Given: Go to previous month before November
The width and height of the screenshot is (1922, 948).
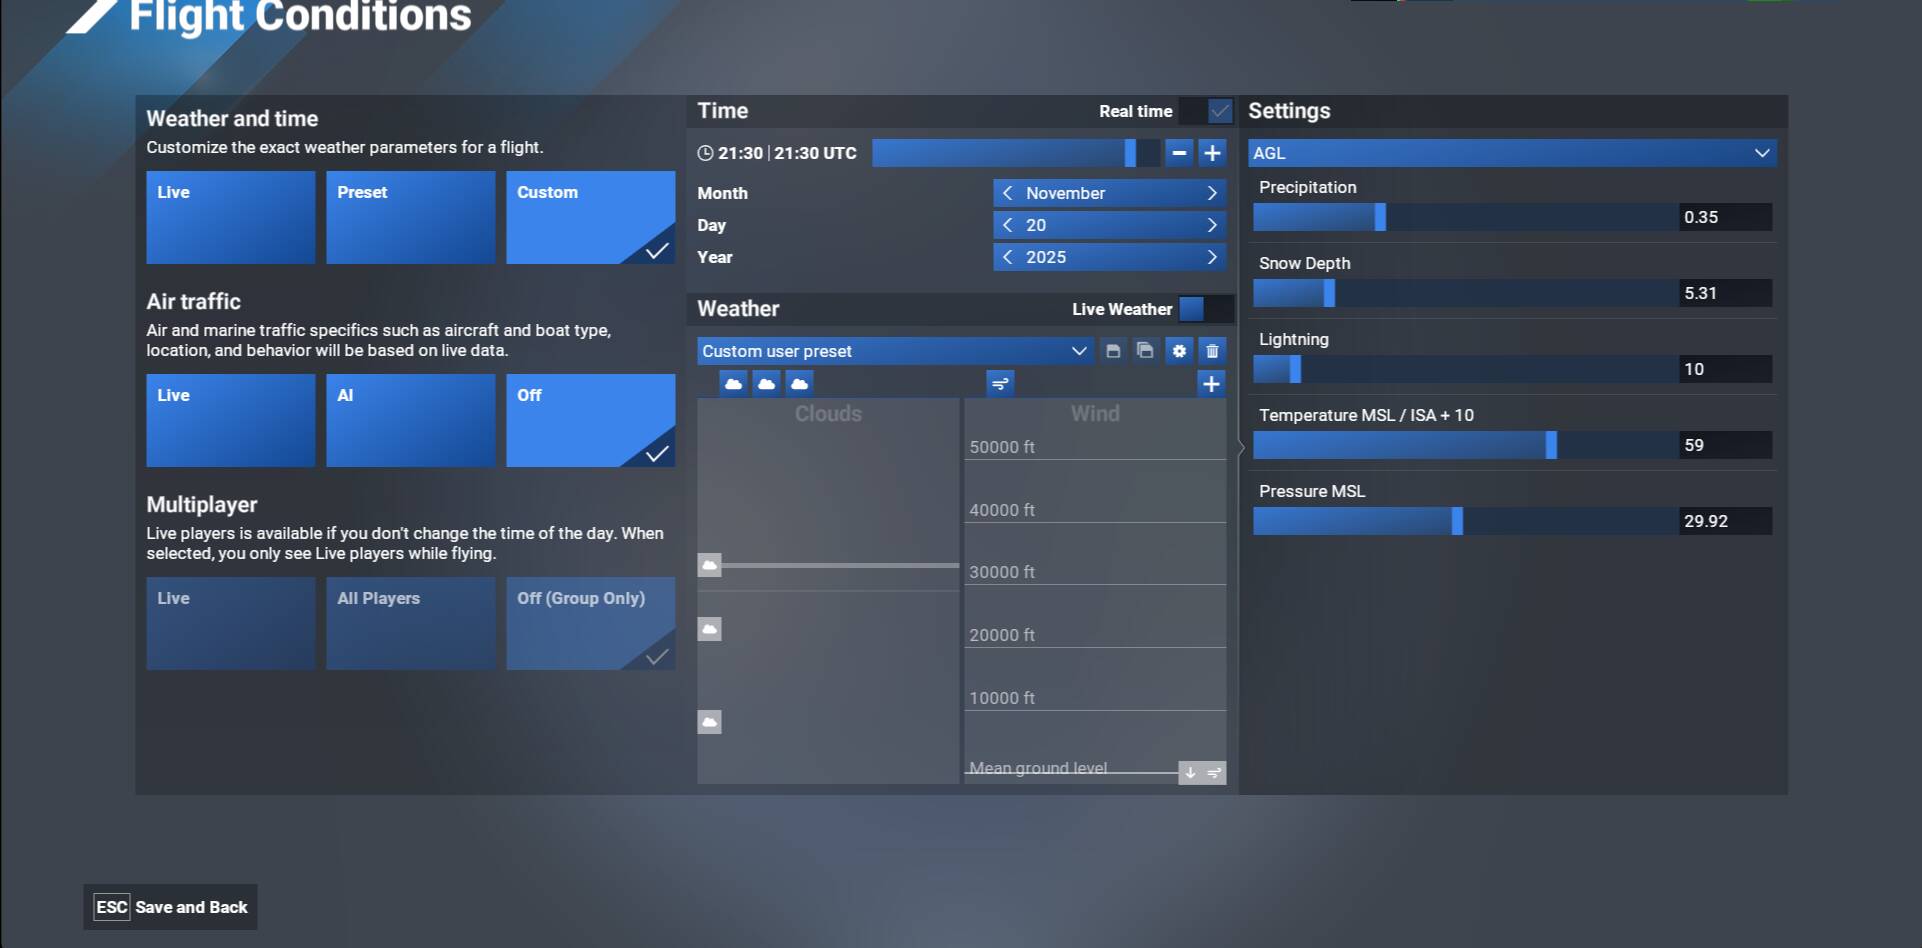Looking at the screenshot, I should [x=1008, y=193].
